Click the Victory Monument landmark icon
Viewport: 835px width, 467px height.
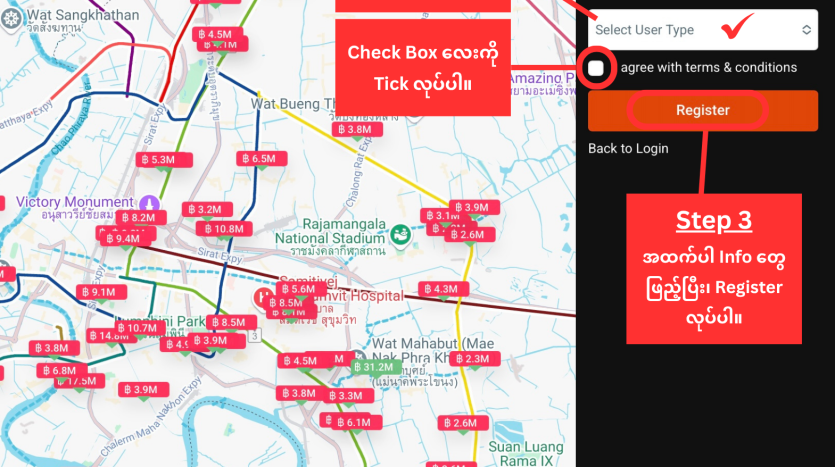[x=149, y=203]
